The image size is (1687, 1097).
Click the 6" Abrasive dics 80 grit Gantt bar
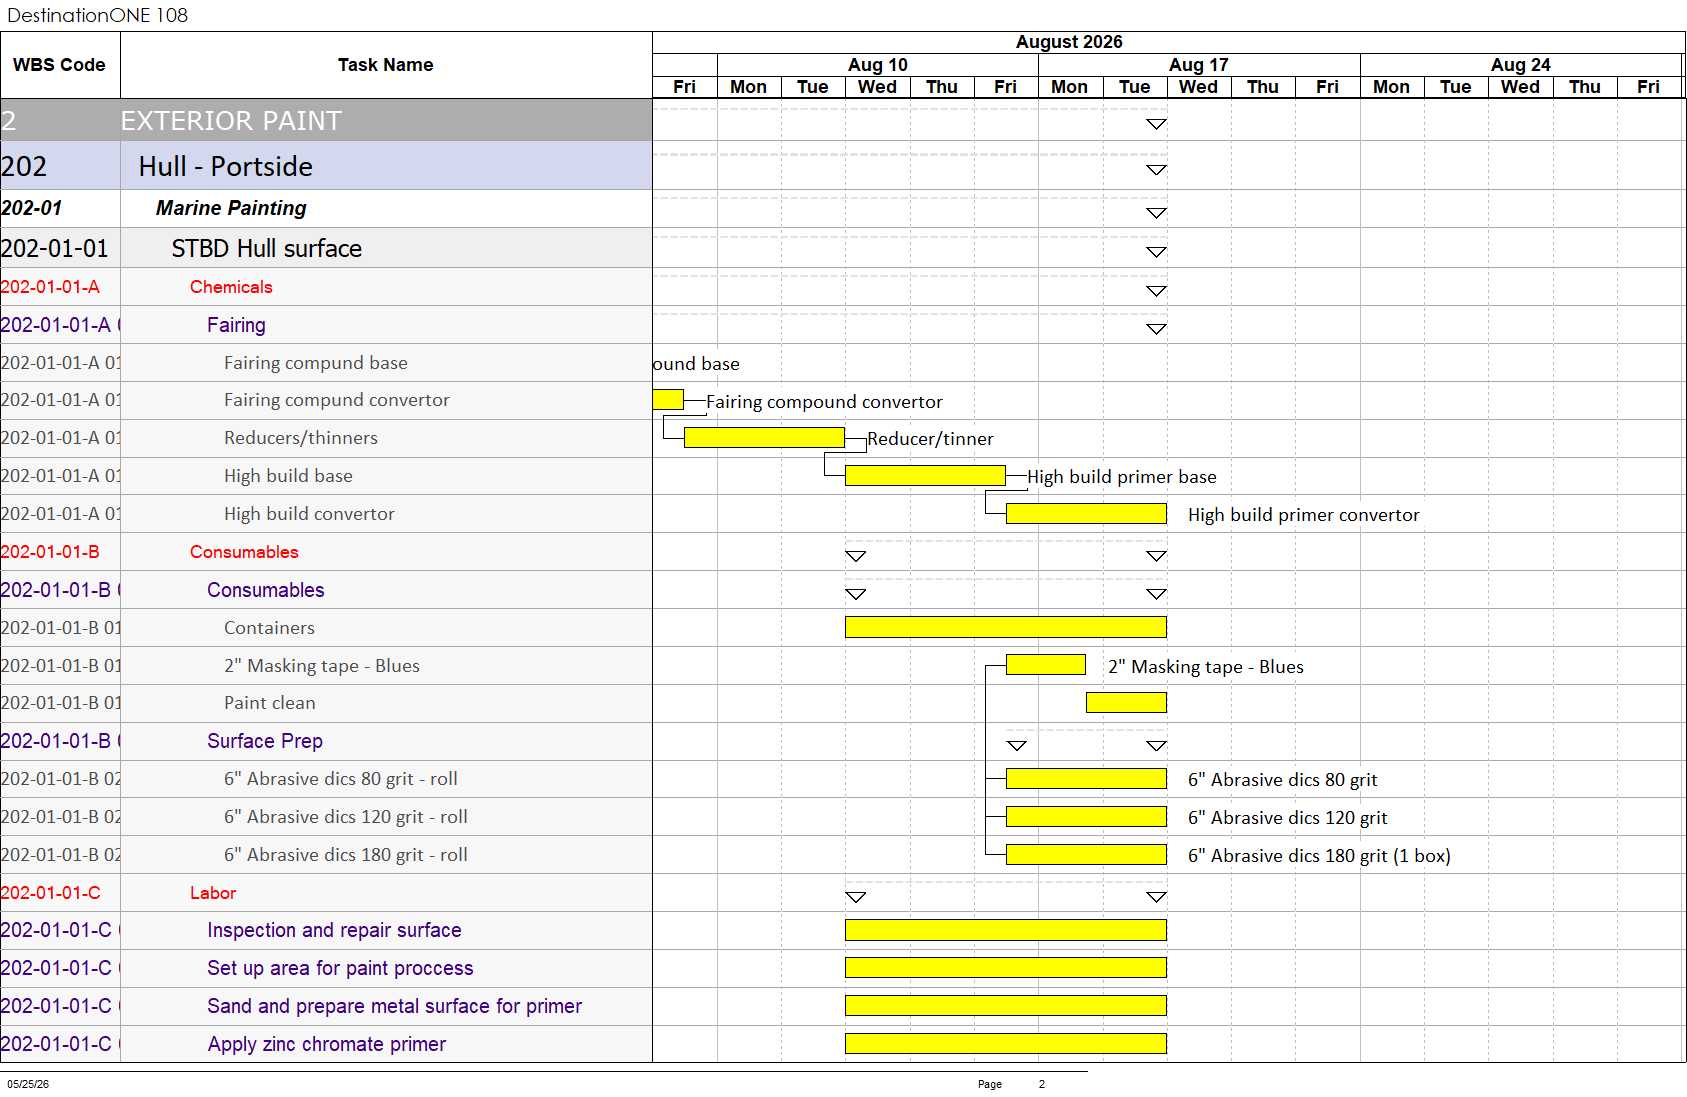click(x=1086, y=778)
